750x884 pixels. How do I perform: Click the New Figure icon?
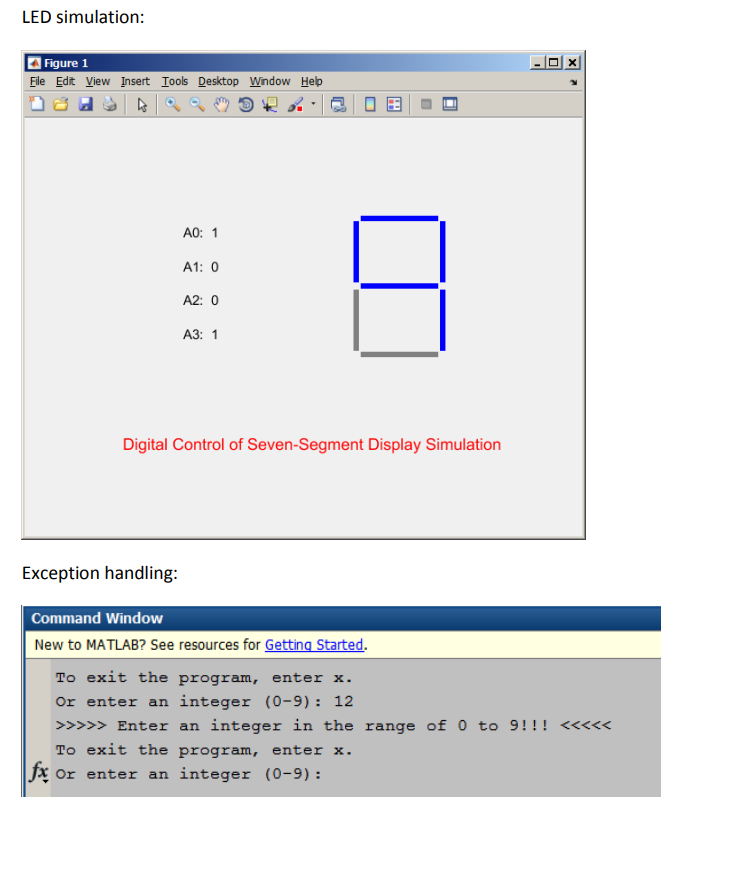tap(37, 104)
